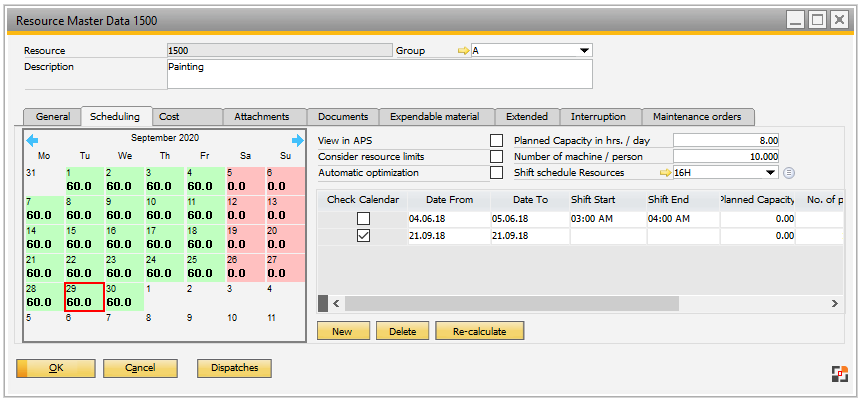This screenshot has width=861, height=401.
Task: Uncheck Check Calendar for 21.09.18 row
Action: pyautogui.click(x=363, y=236)
